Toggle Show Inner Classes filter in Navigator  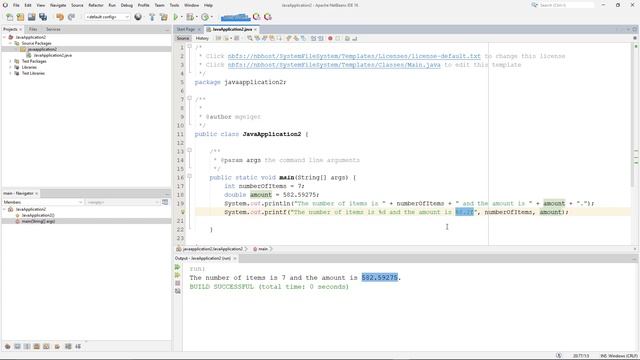(x=47, y=346)
